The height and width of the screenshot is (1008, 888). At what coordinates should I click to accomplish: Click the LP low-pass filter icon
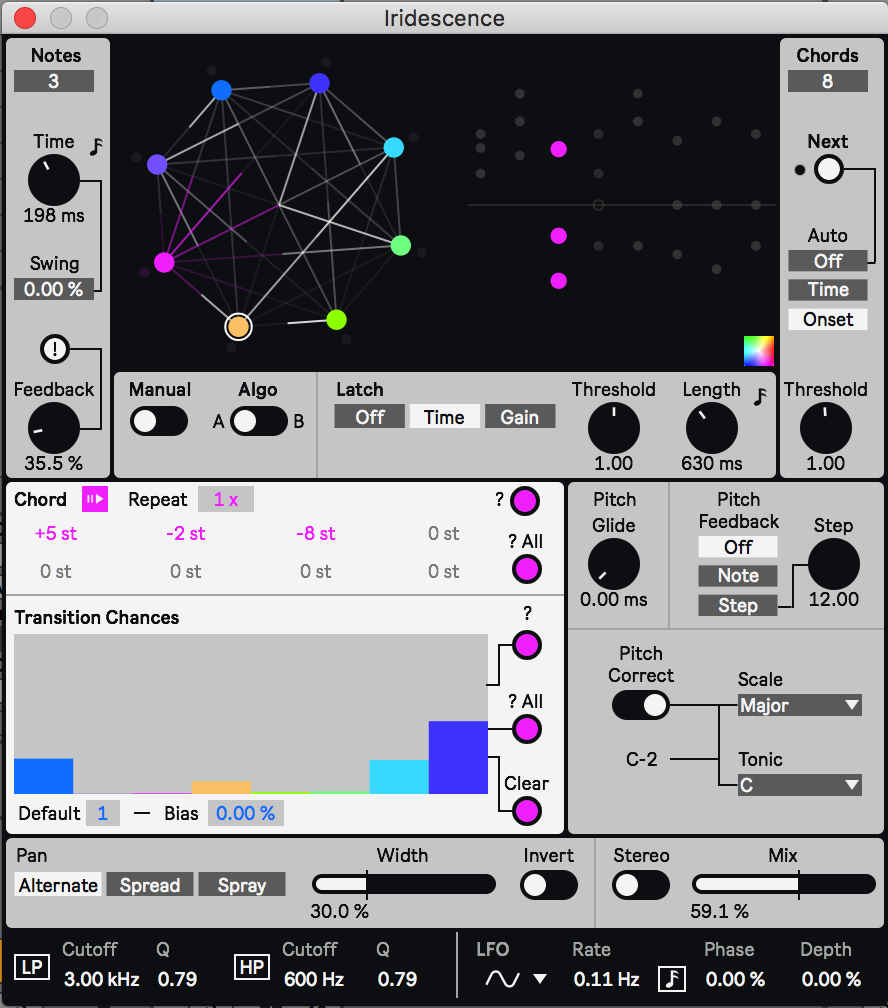(x=29, y=967)
